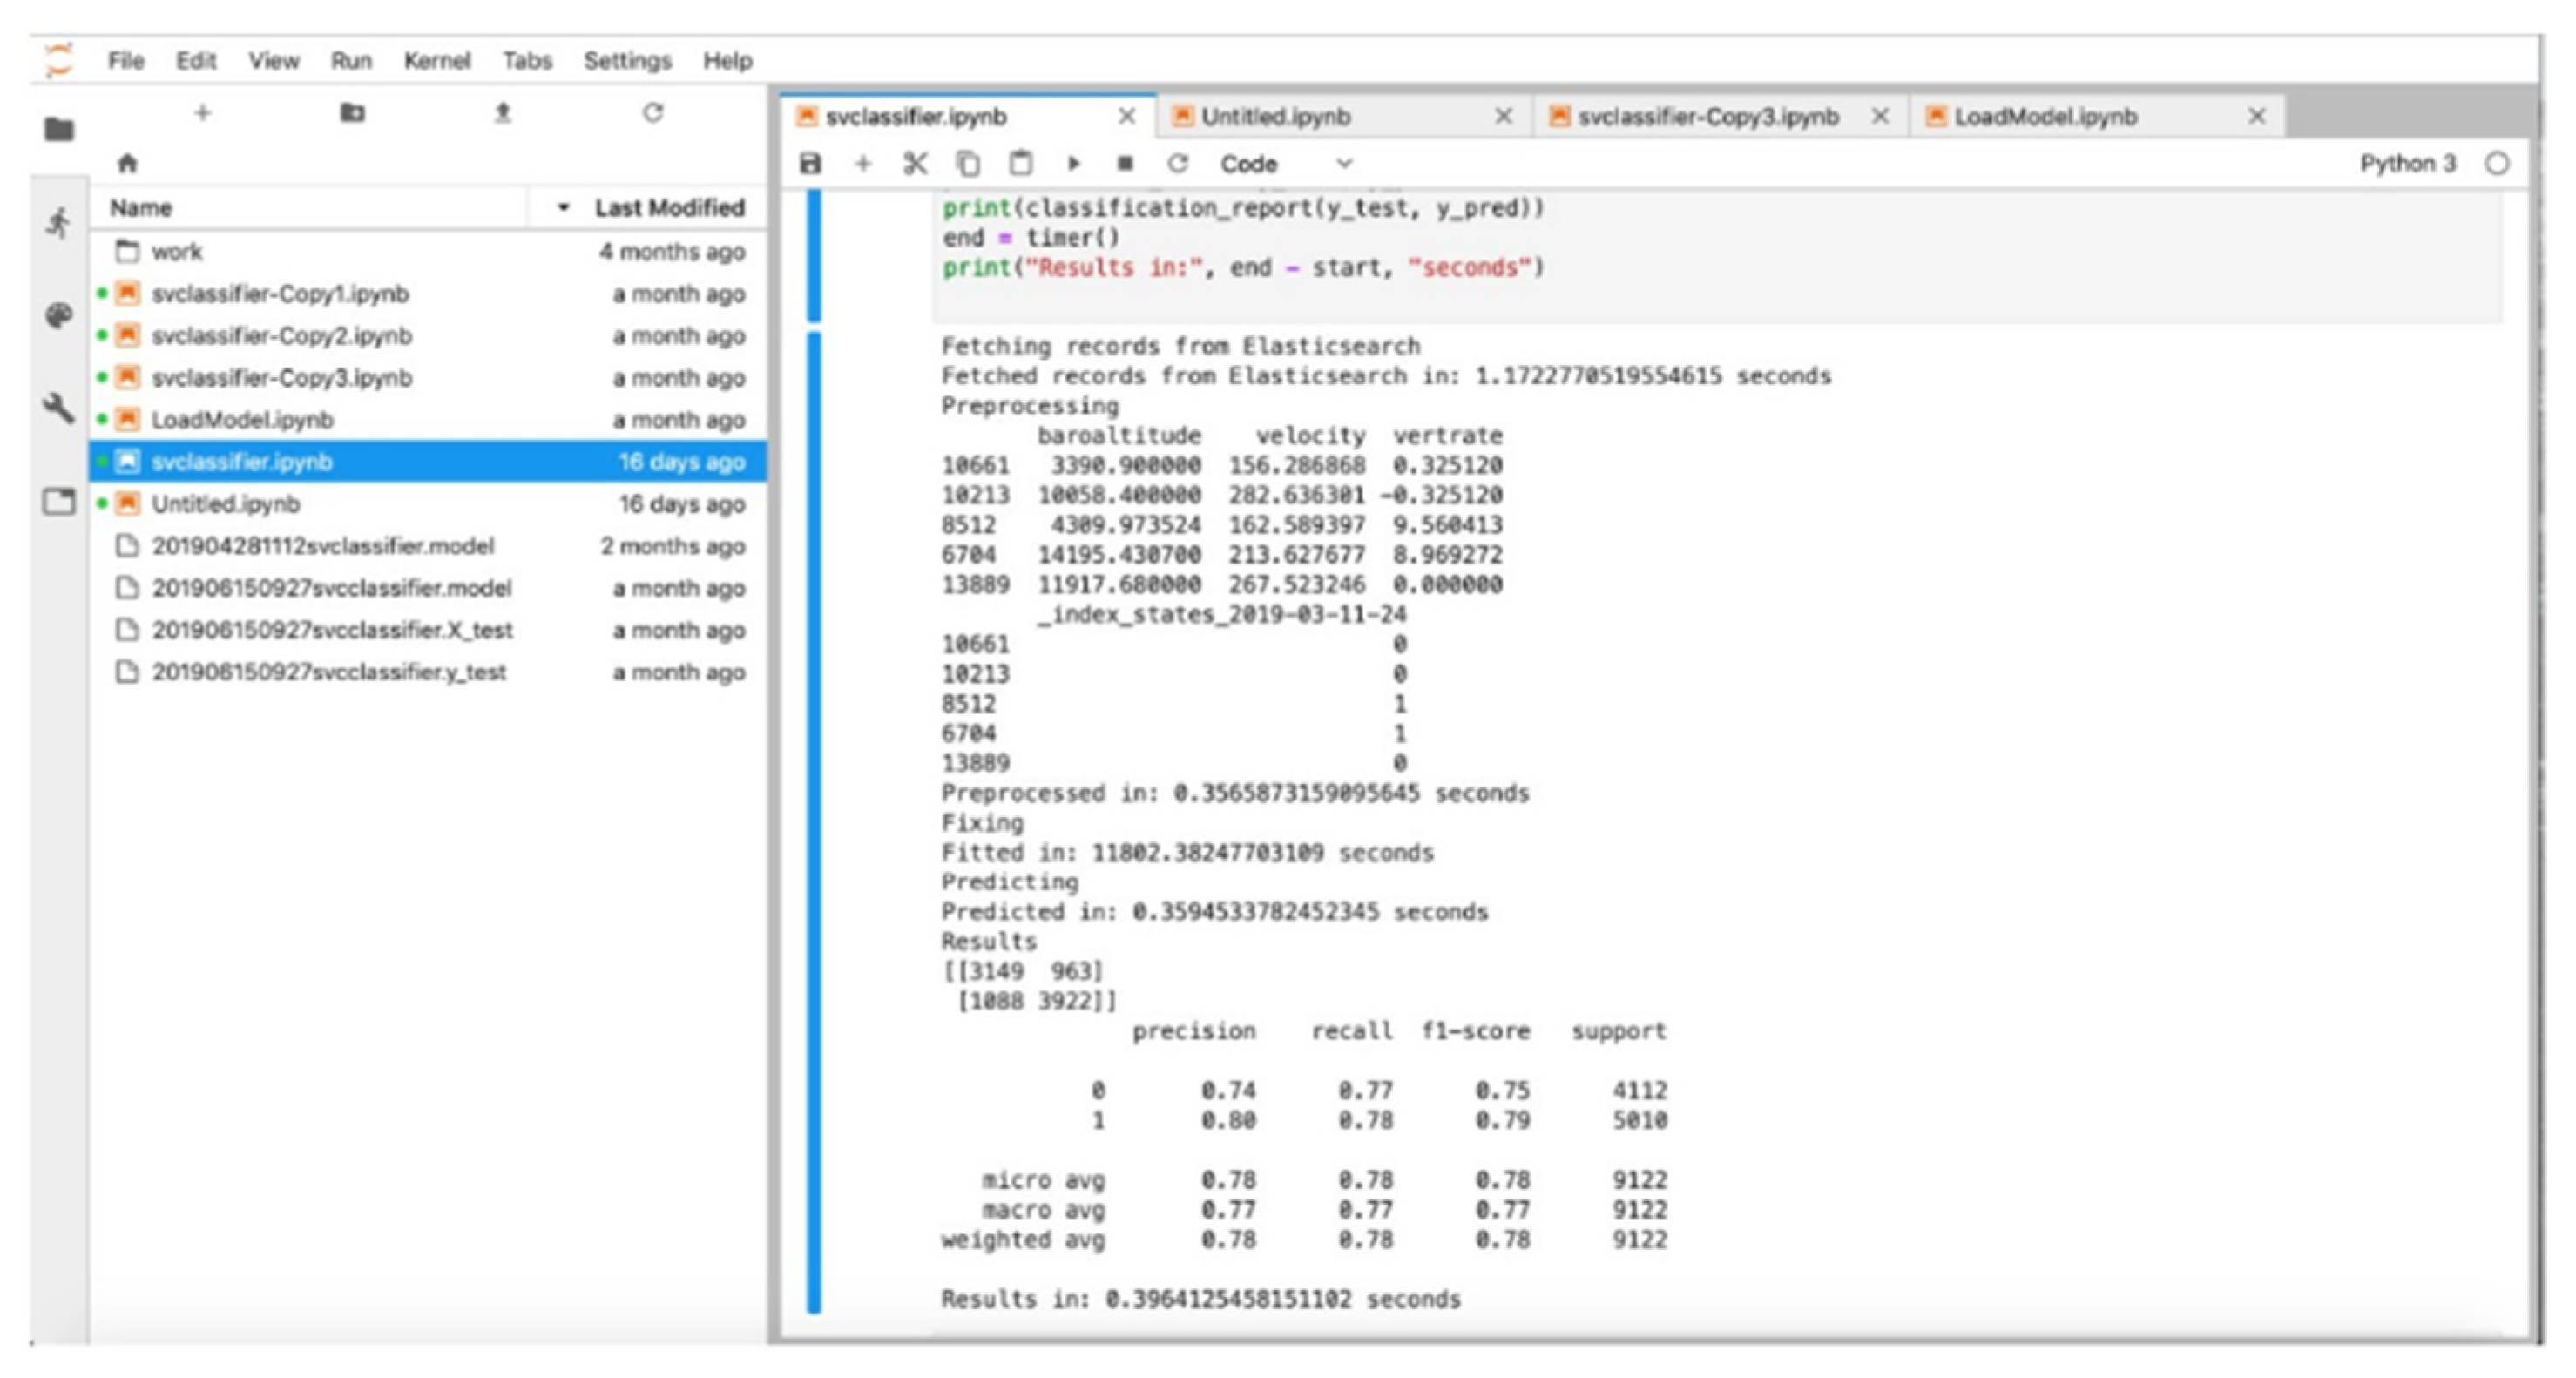Close the Untitled.ipynb tab
Screen dimensions: 2576x1378
1503,117
